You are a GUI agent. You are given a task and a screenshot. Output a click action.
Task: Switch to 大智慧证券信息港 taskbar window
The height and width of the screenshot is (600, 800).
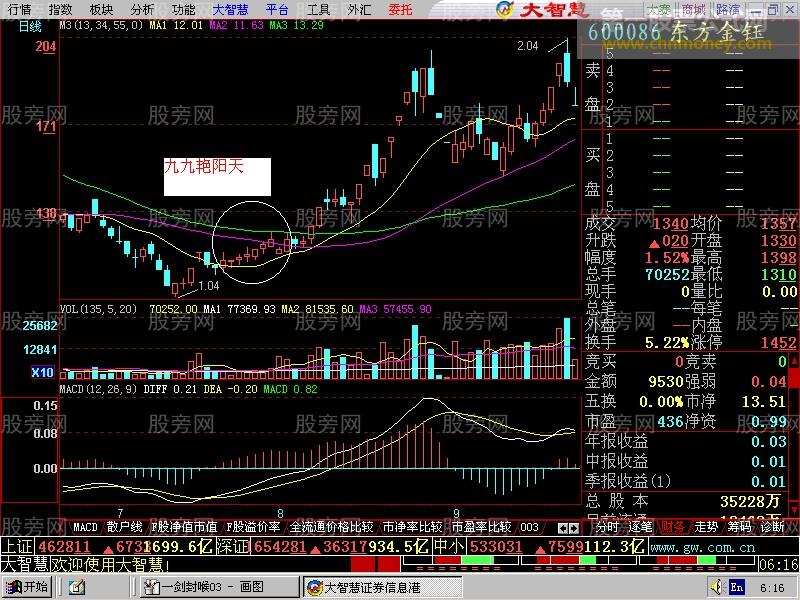pyautogui.click(x=383, y=587)
